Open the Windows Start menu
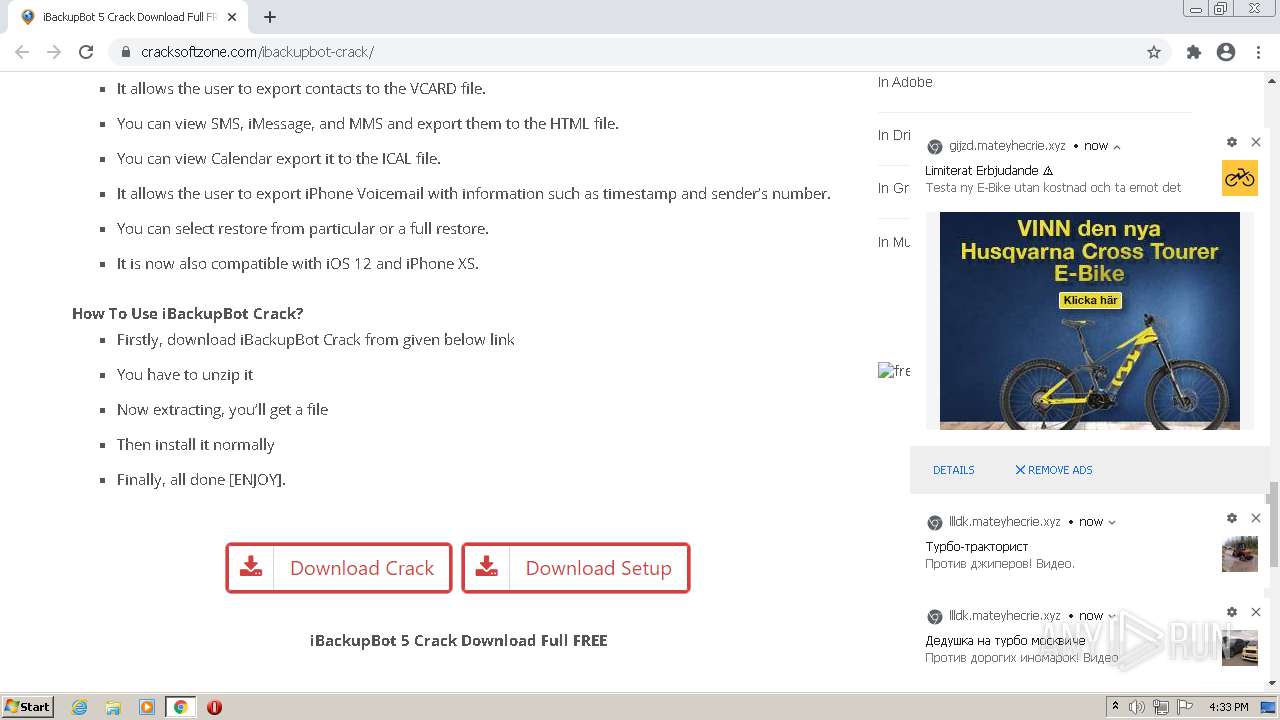Image resolution: width=1280 pixels, height=720 pixels. [x=28, y=707]
